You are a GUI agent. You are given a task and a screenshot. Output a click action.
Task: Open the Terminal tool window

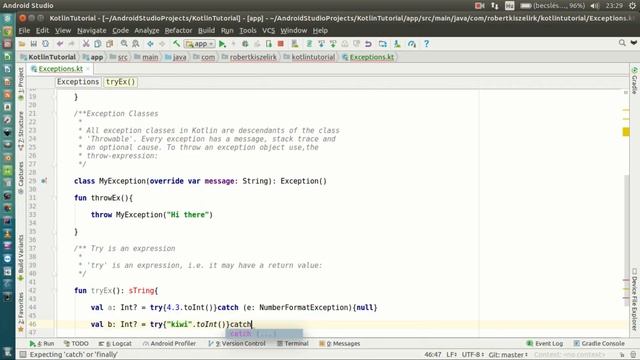[293, 344]
